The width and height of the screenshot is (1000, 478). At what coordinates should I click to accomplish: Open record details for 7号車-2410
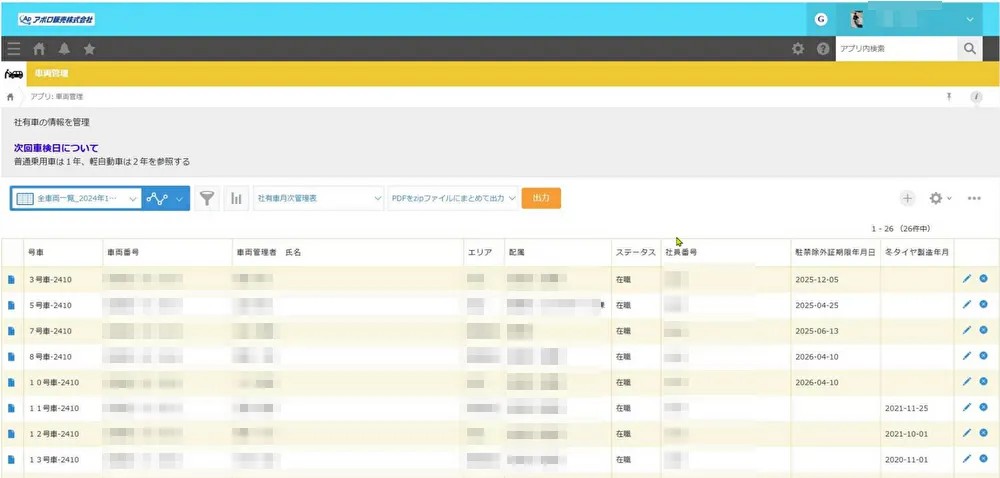pos(12,330)
